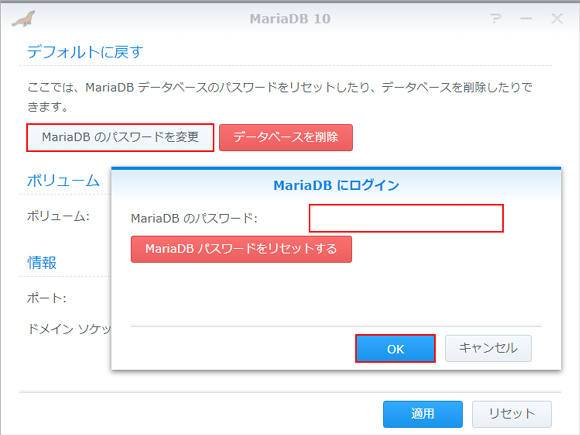Click the blue 適用 button
Viewport: 580px width, 435px height.
[x=423, y=414]
